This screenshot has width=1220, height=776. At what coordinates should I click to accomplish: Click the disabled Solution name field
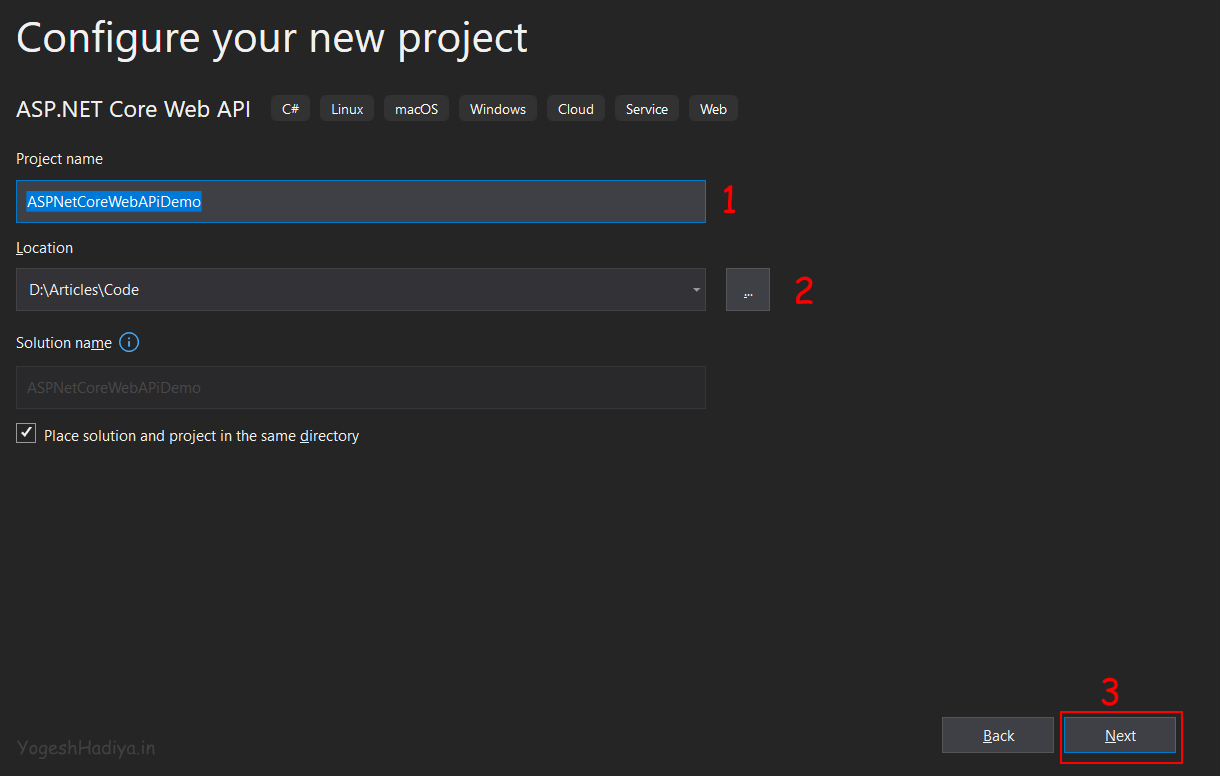361,387
